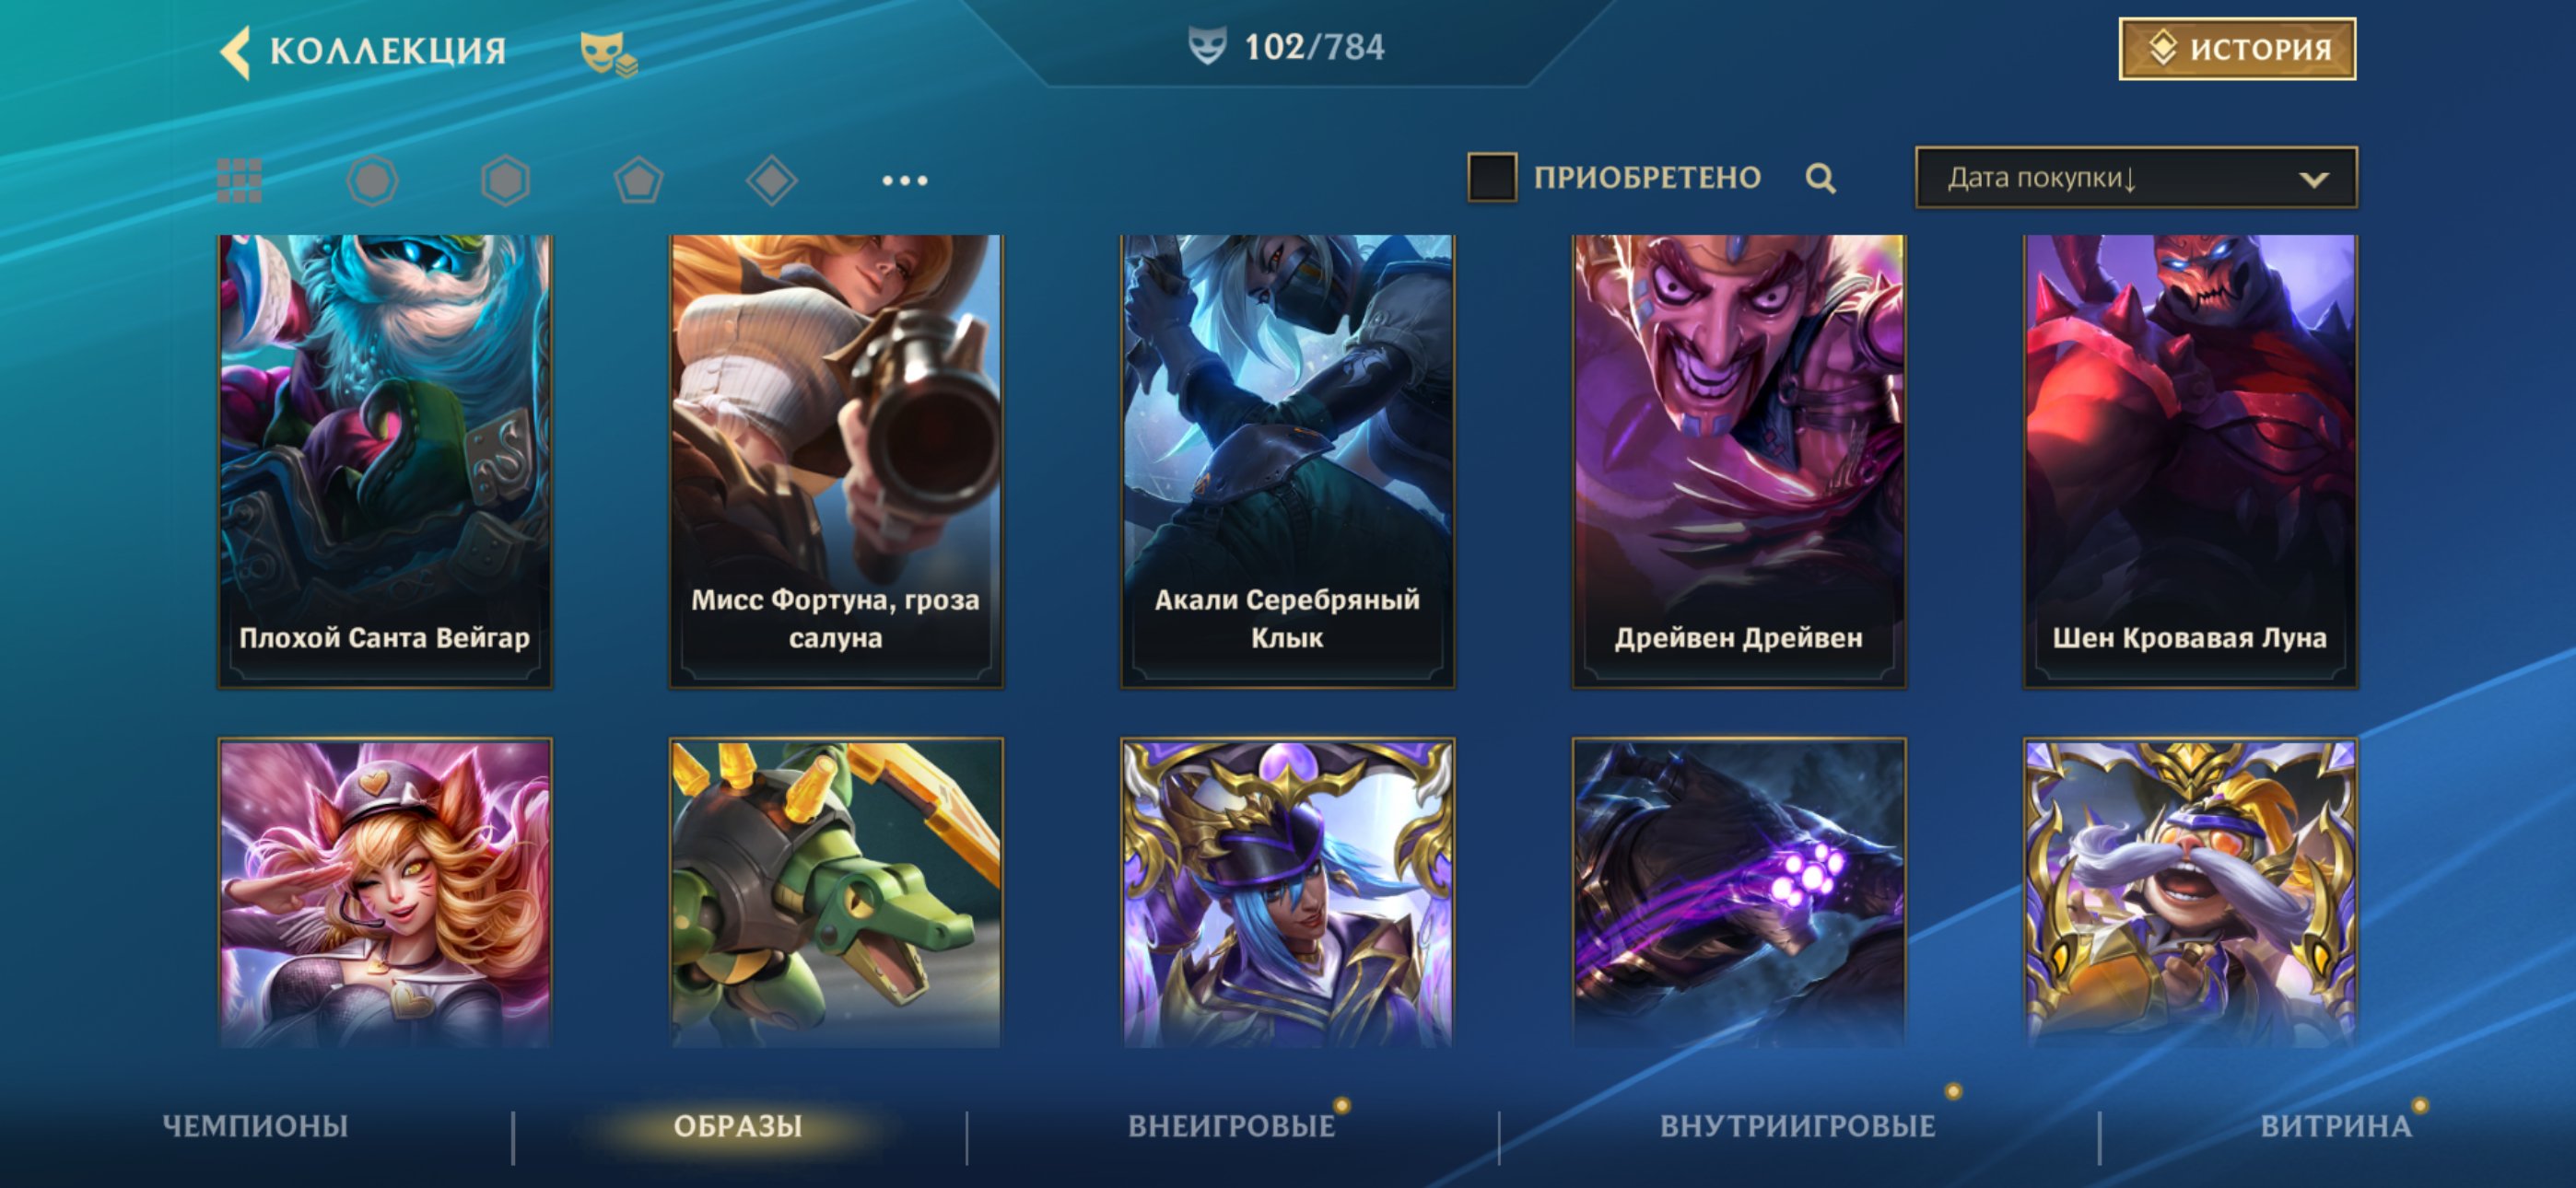Click the dropdown chevron arrow

click(x=2314, y=180)
